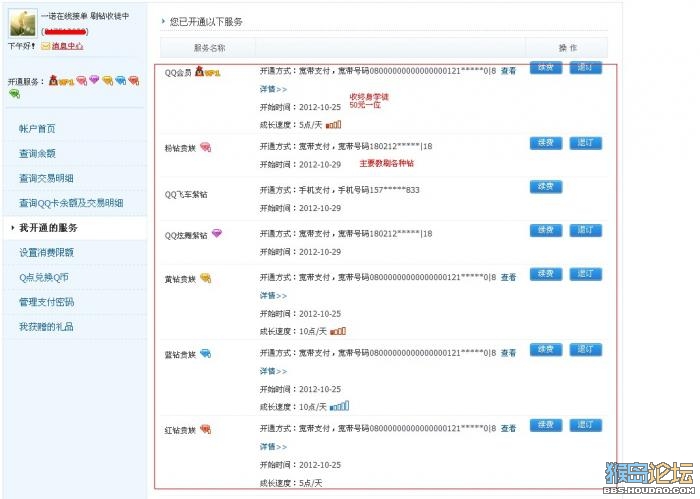Click 续费 for 粉钻贵族
The width and height of the screenshot is (700, 499).
[x=546, y=143]
